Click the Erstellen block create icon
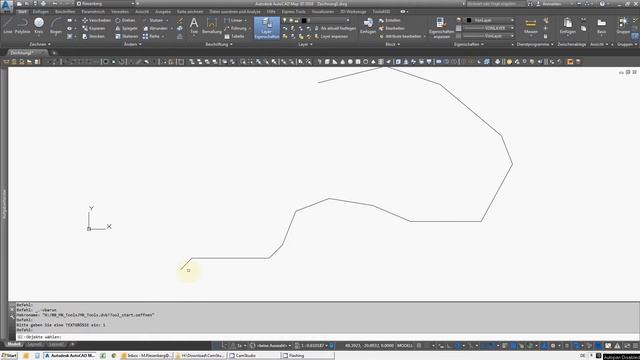 [x=389, y=20]
